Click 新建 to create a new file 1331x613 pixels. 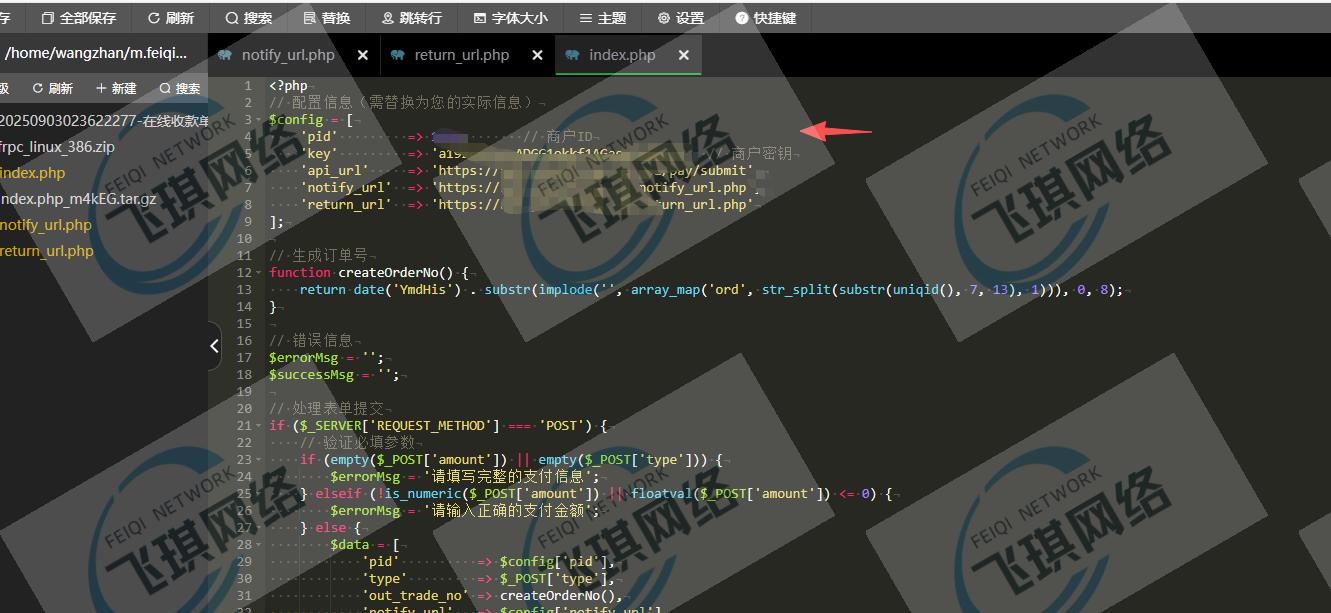click(116, 88)
